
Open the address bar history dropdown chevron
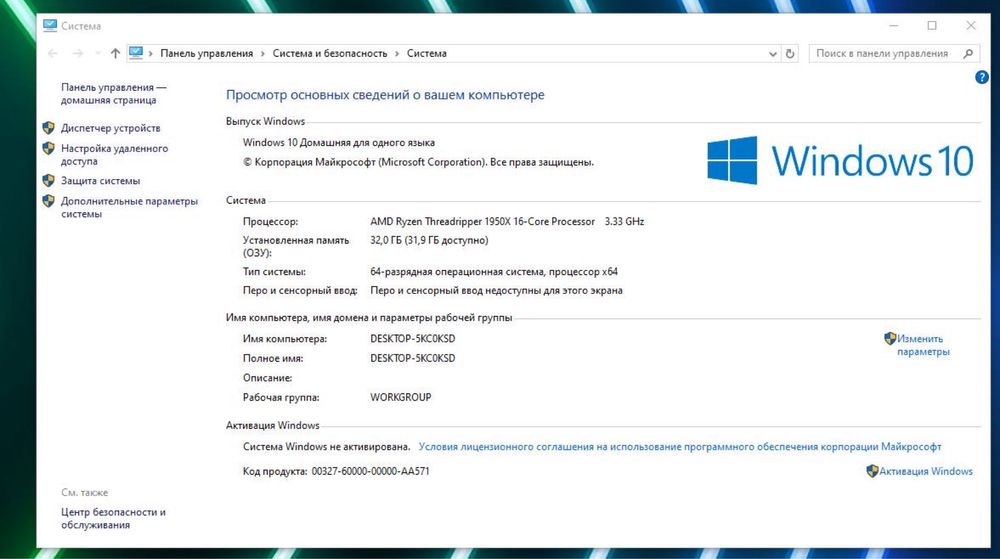[772, 54]
